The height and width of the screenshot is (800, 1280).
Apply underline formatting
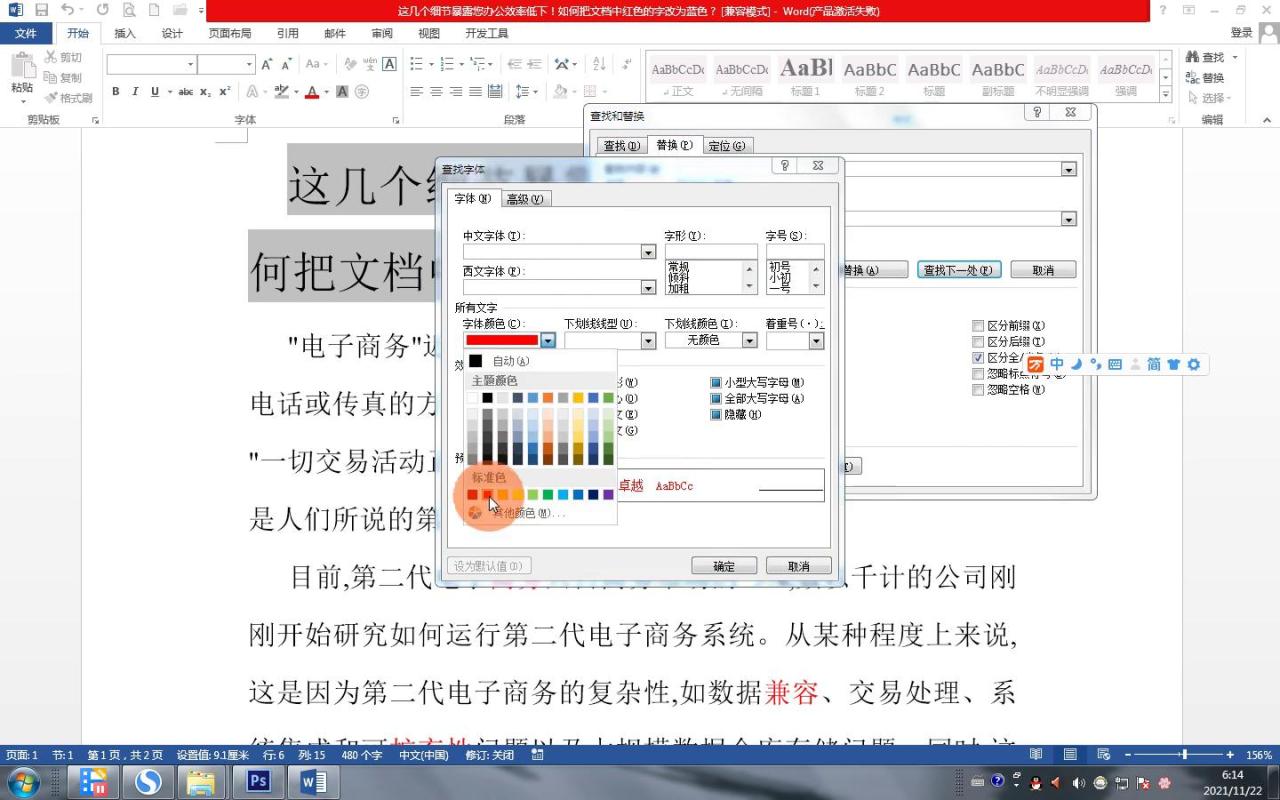pos(155,91)
